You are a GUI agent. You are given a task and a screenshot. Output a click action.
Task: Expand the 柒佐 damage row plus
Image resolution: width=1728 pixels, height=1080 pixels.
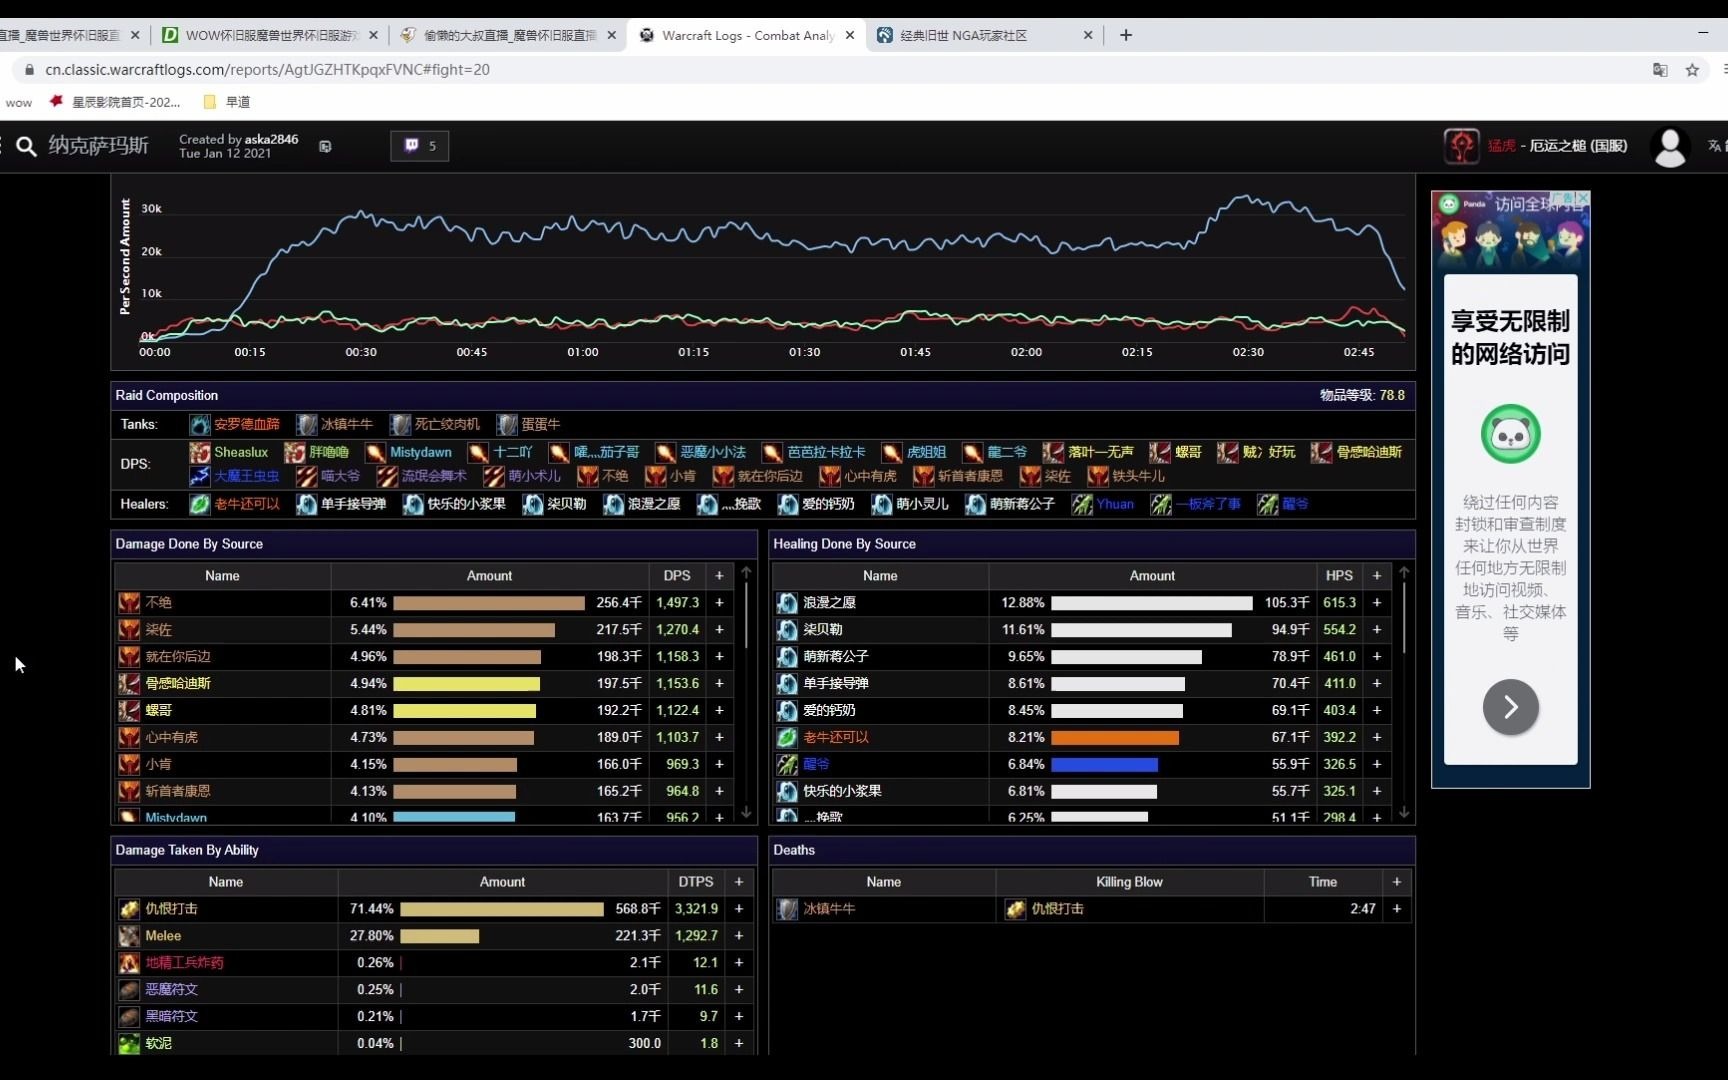719,630
